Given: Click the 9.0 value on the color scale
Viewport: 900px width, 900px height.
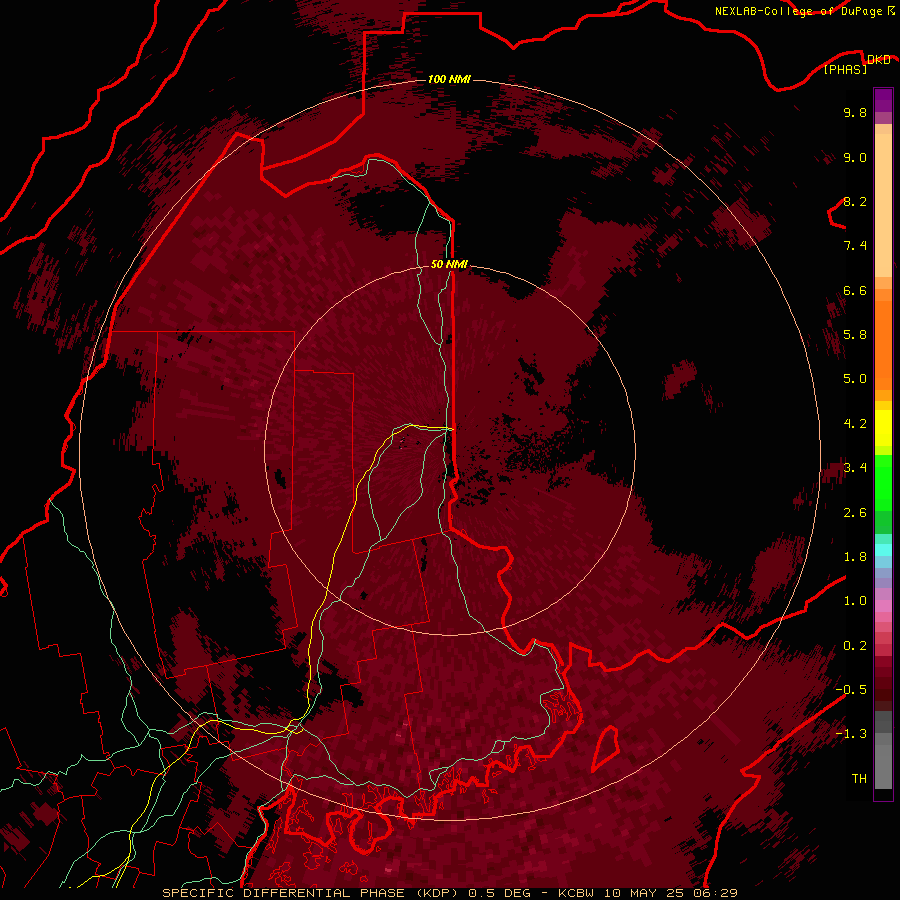Looking at the screenshot, I should click(x=855, y=157).
